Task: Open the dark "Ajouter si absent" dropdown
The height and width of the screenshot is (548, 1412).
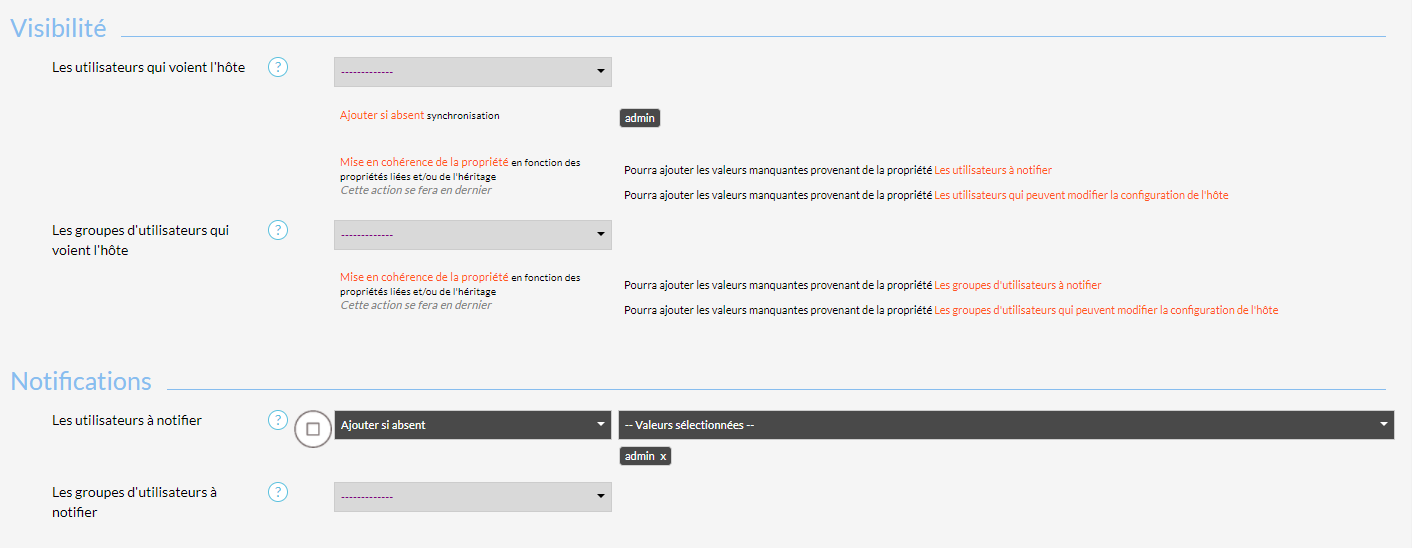Action: 472,425
